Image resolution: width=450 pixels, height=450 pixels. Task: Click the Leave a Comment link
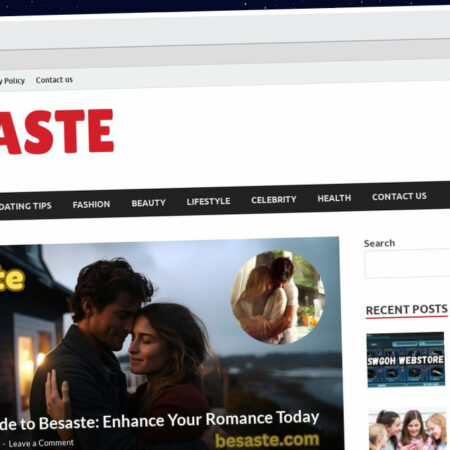(41, 443)
